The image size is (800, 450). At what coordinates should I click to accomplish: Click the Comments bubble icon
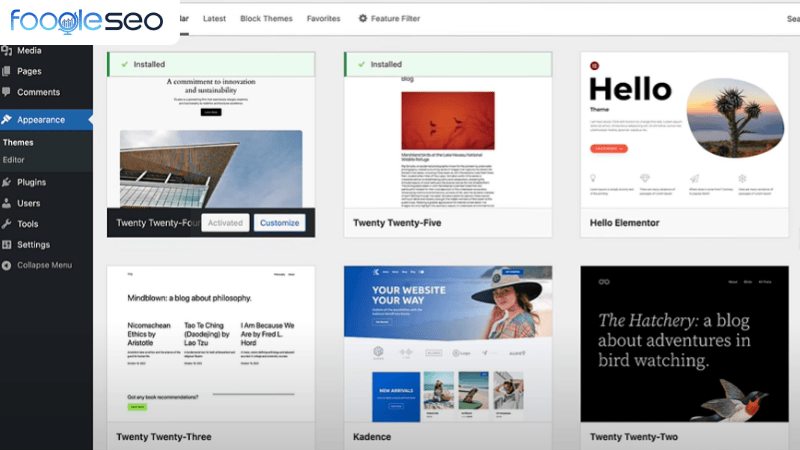coord(6,92)
